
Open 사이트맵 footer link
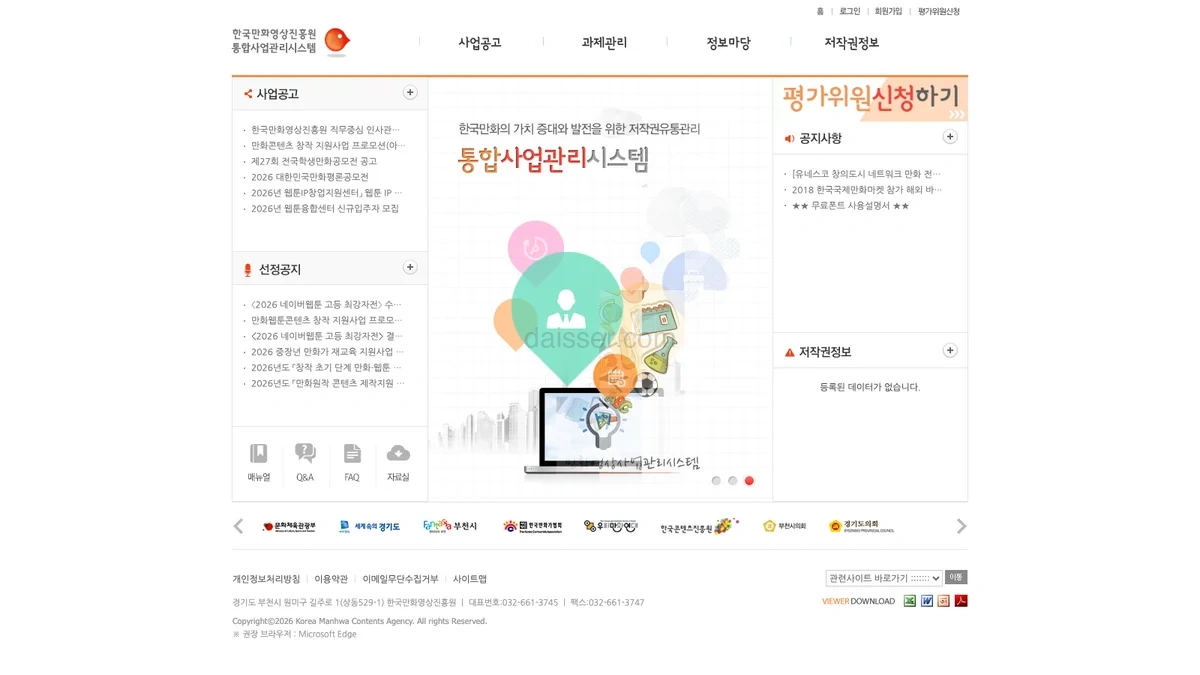click(470, 579)
